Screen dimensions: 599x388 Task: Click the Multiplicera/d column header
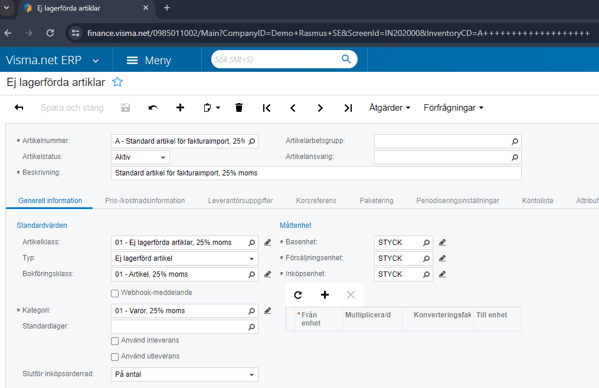pyautogui.click(x=372, y=319)
